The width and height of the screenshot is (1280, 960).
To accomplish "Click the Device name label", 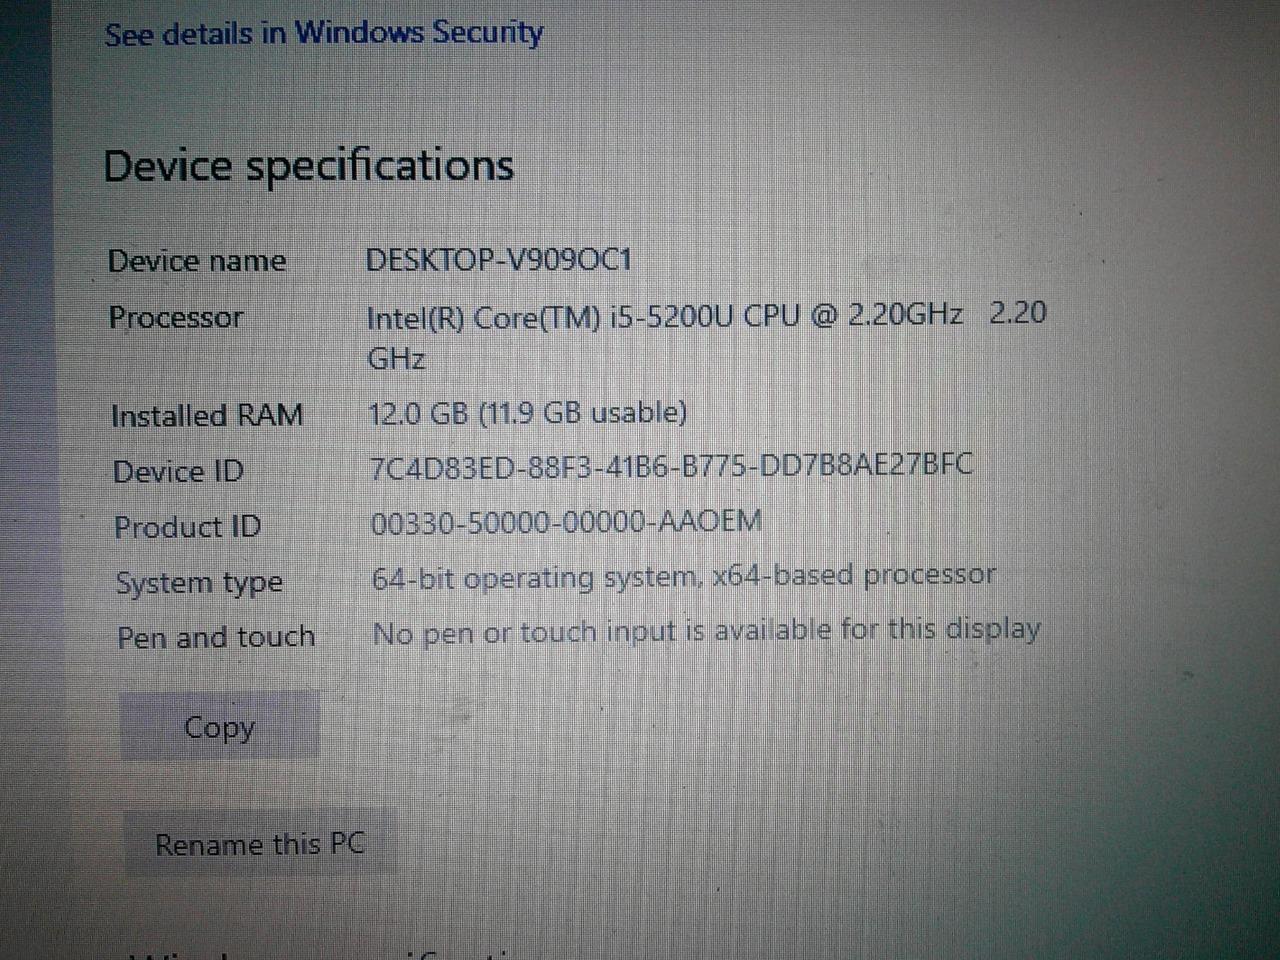I will tap(197, 261).
